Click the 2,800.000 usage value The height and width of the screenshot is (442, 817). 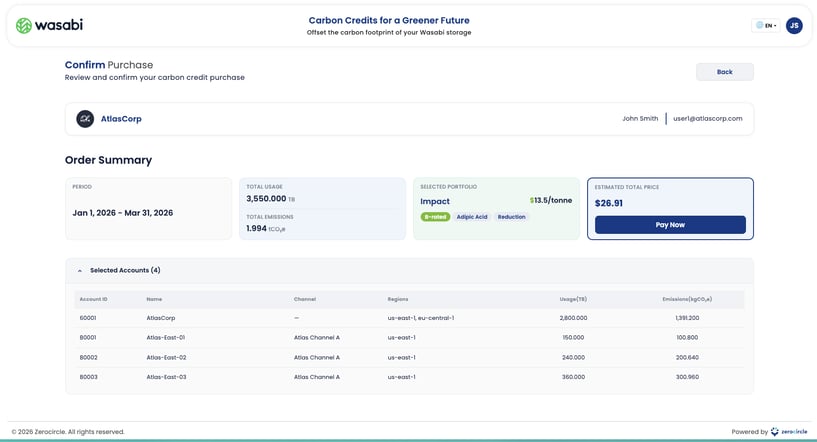pos(573,318)
